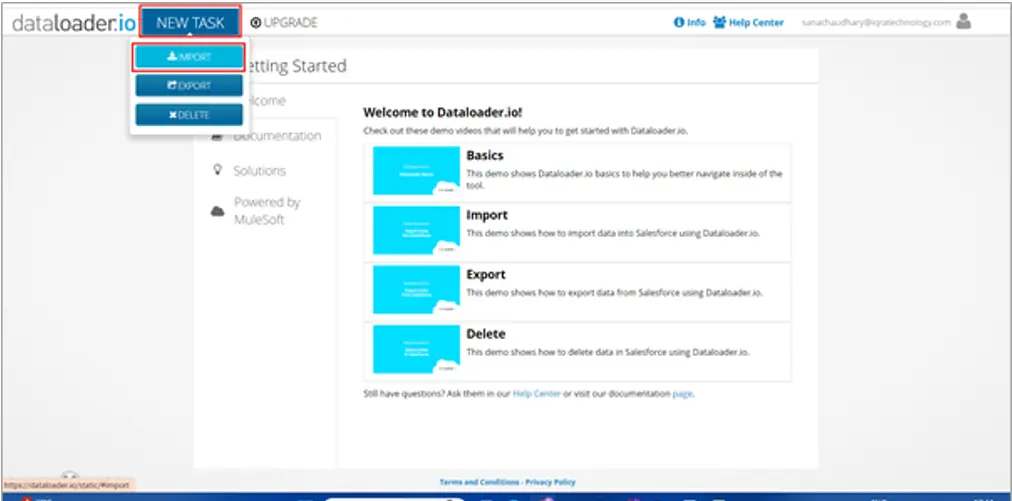The width and height of the screenshot is (1012, 501).
Task: Choose EXPORT from the dropdown
Action: coord(189,85)
